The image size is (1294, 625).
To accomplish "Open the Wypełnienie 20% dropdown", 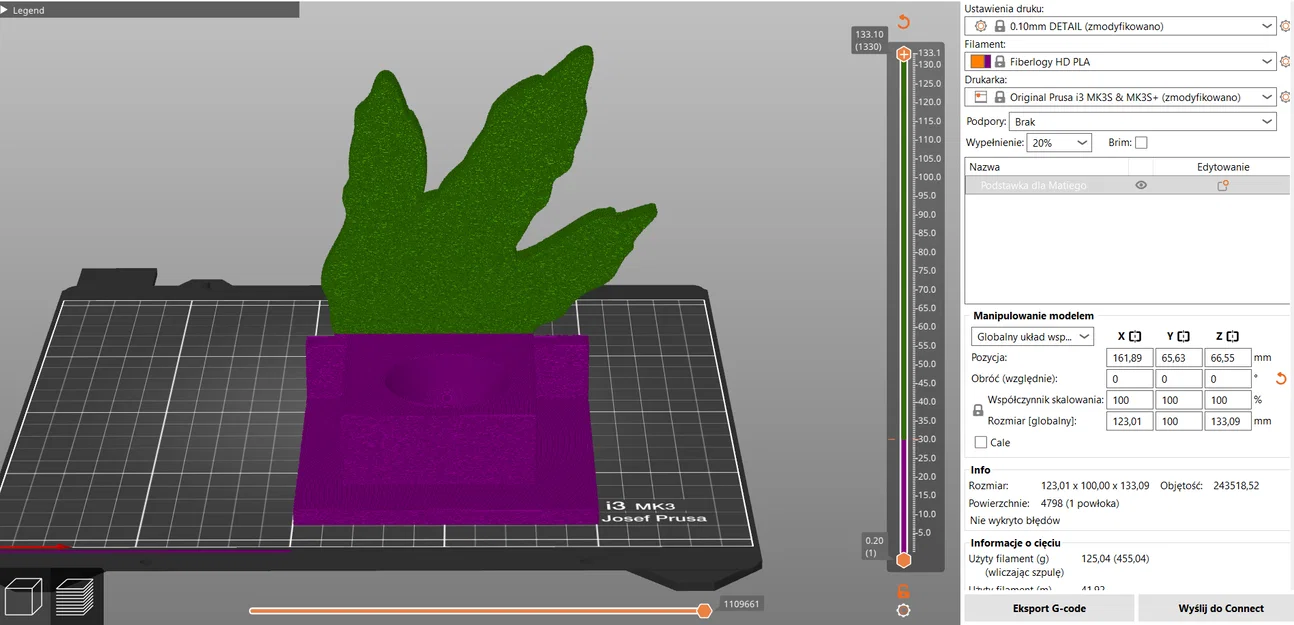I will pos(1061,143).
